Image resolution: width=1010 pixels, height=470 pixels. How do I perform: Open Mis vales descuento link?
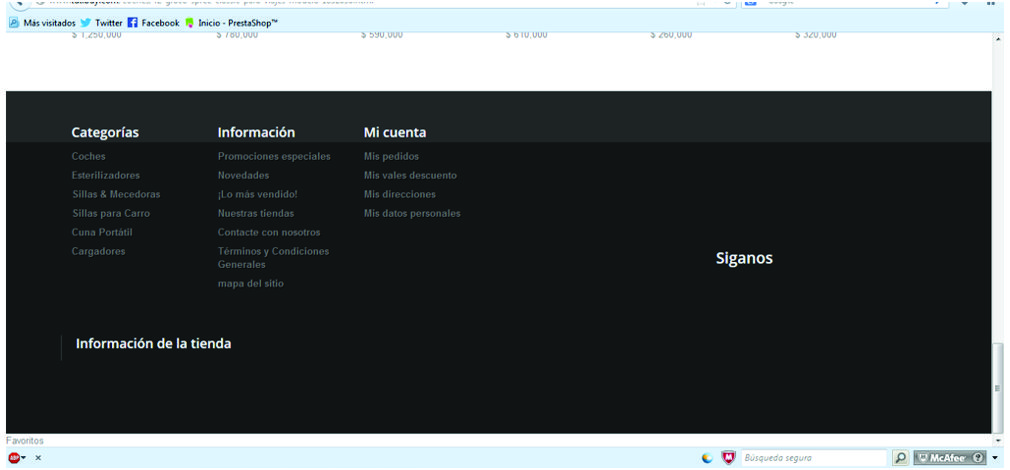(410, 175)
